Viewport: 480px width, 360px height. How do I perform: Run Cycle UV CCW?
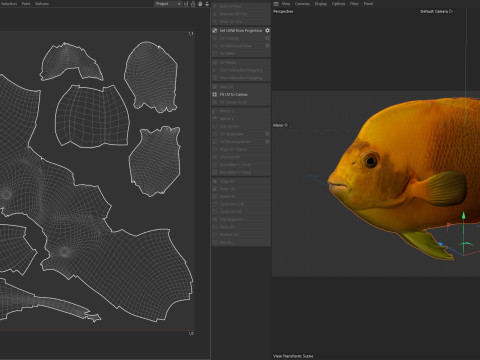(241, 204)
